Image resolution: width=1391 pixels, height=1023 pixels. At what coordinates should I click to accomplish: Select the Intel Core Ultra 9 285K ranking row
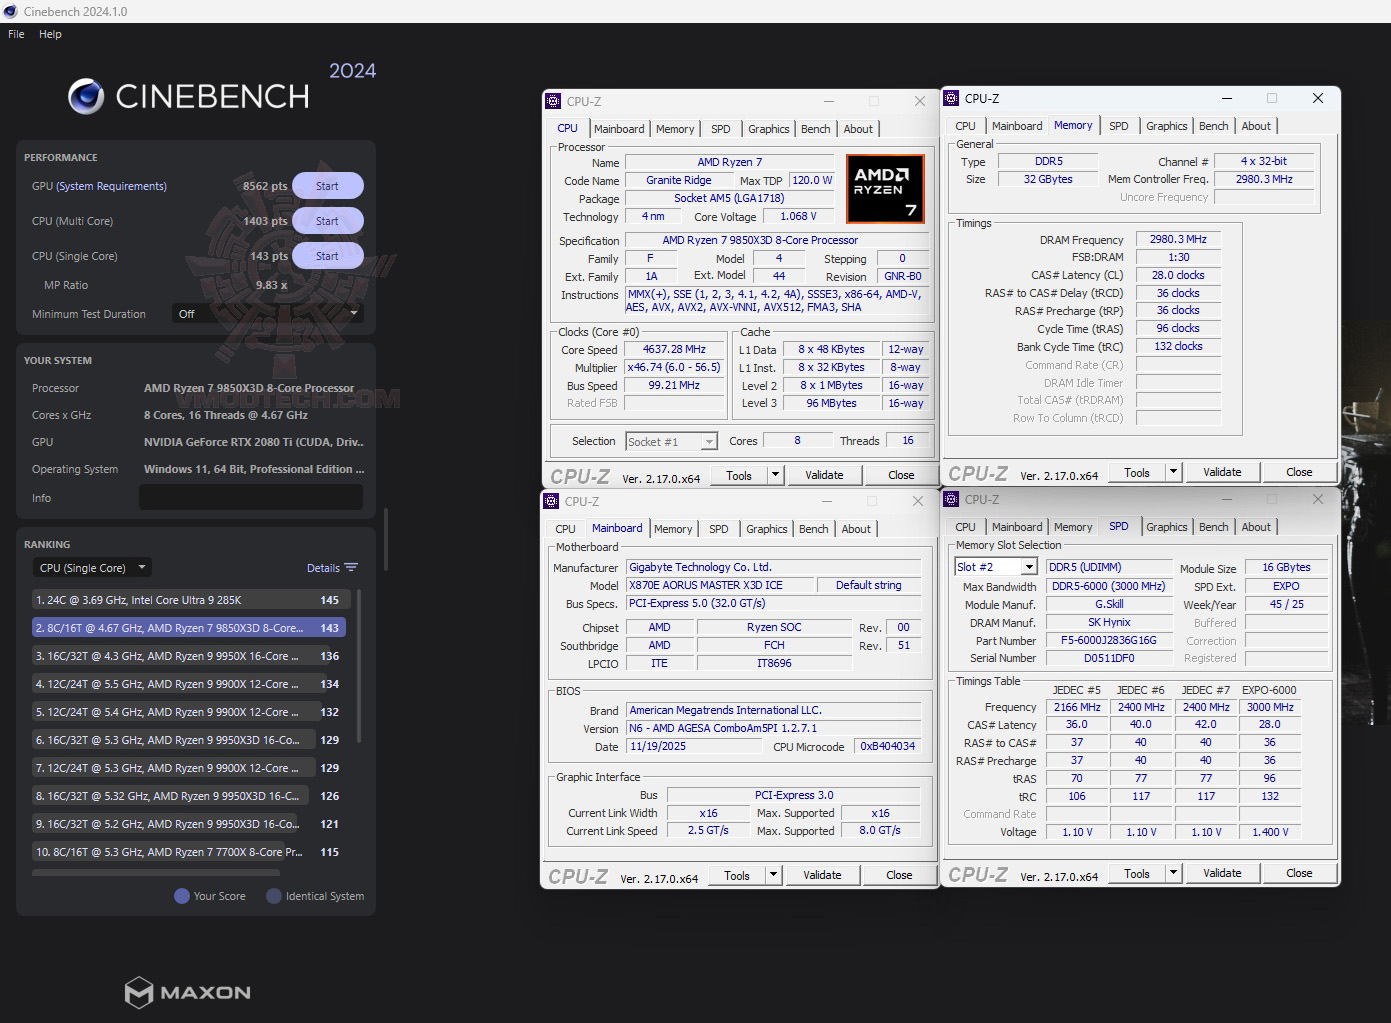190,600
